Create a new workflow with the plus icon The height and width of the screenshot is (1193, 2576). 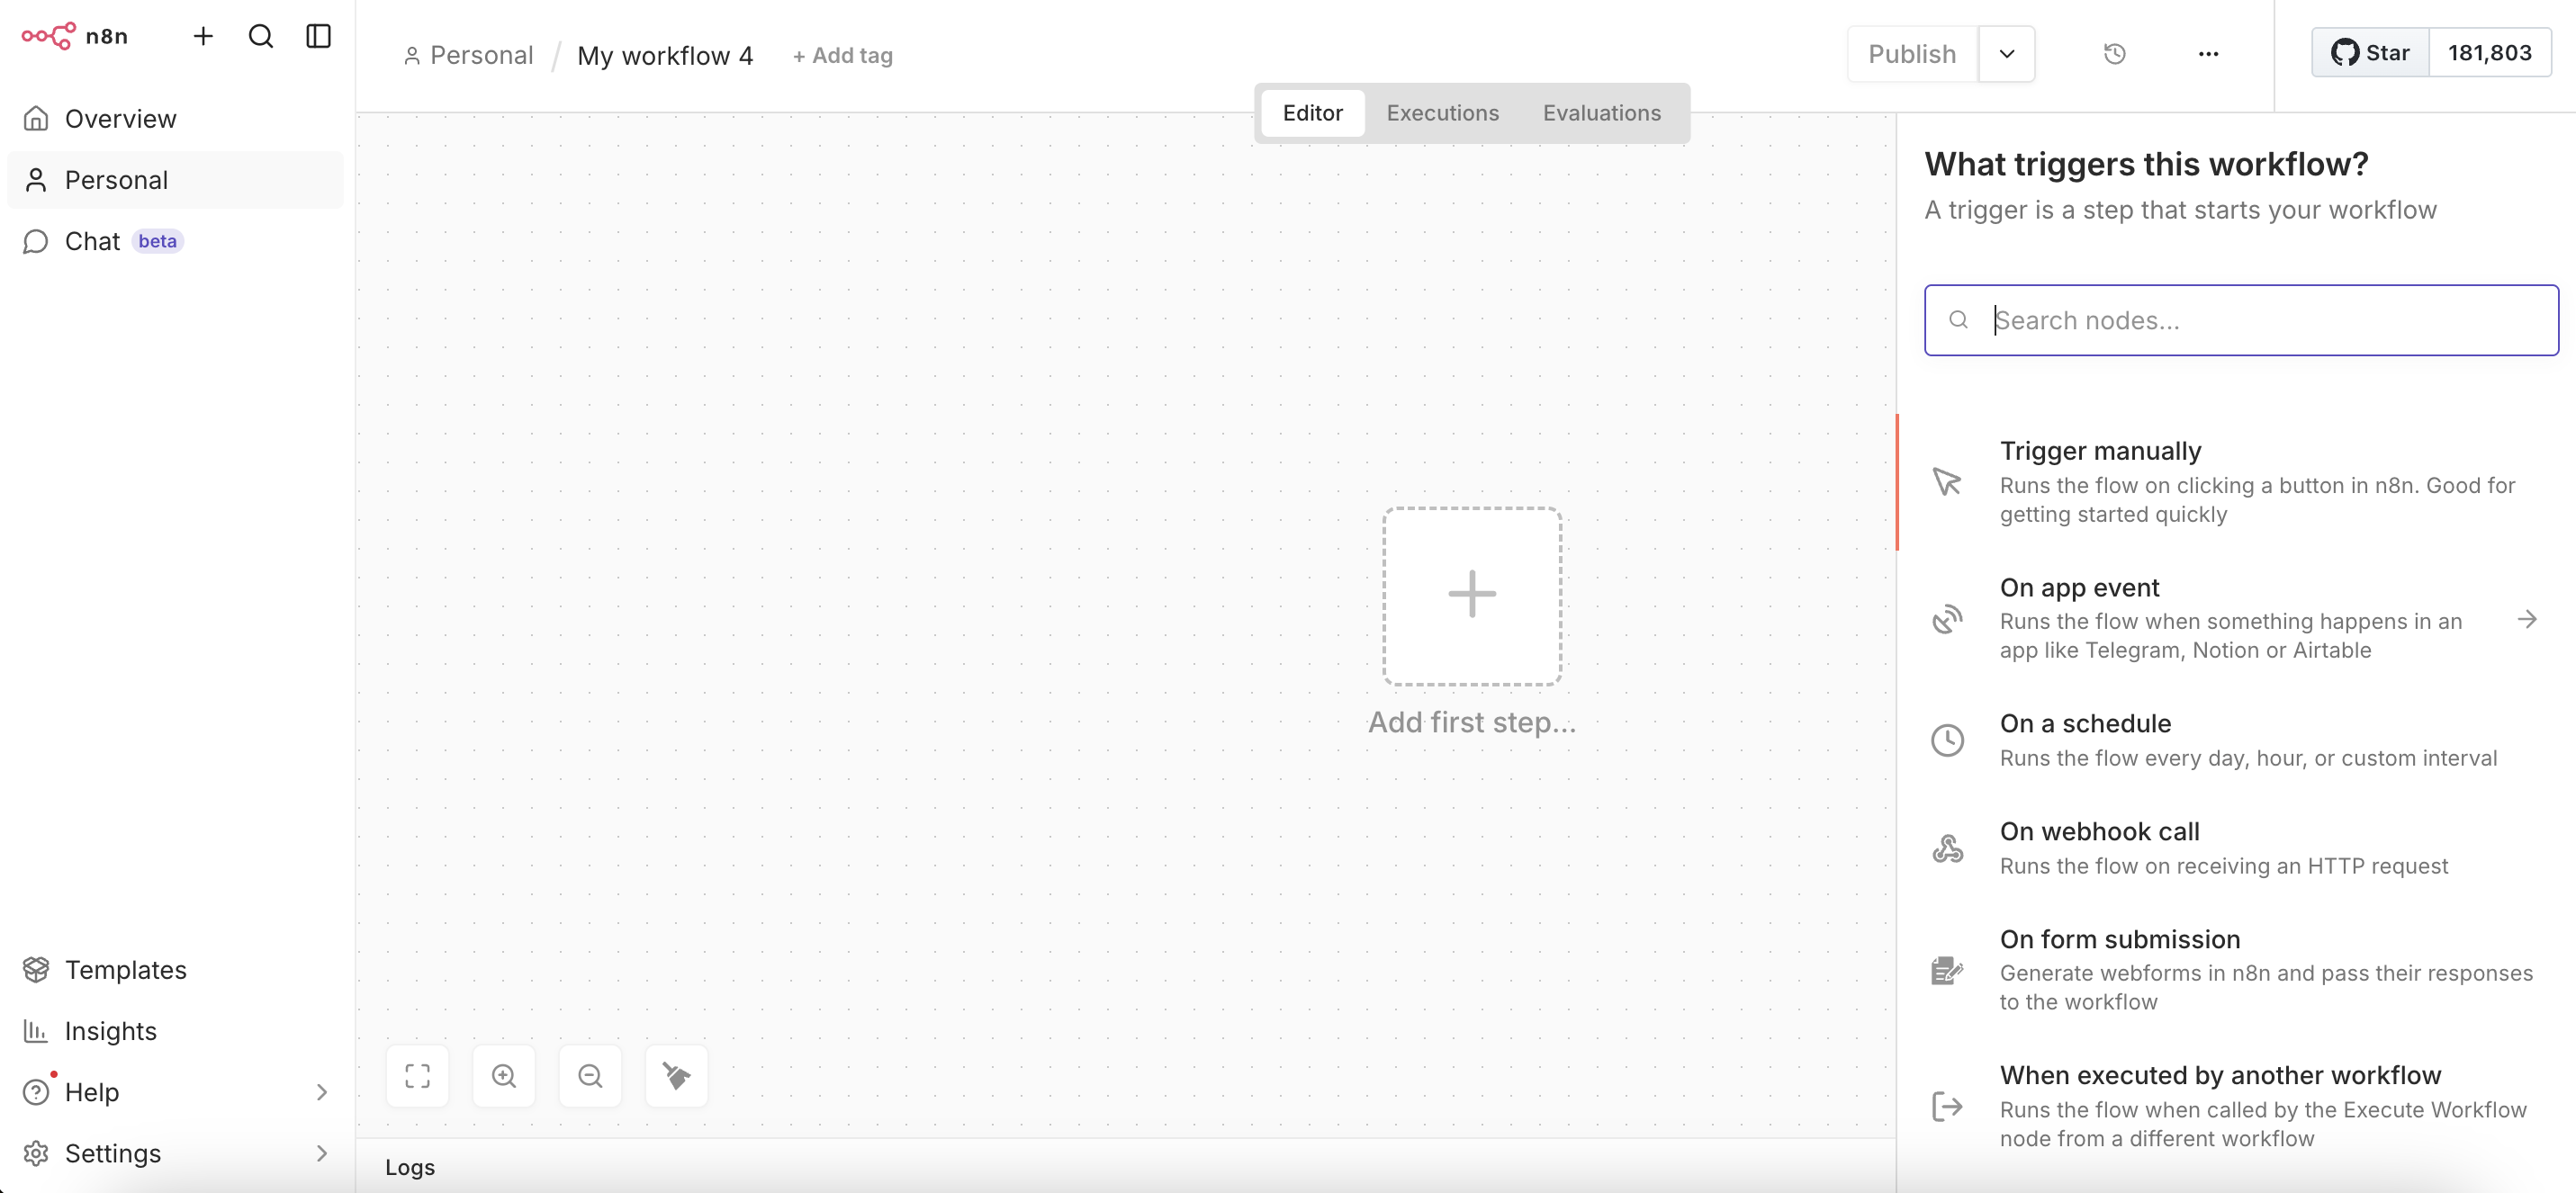pos(203,36)
